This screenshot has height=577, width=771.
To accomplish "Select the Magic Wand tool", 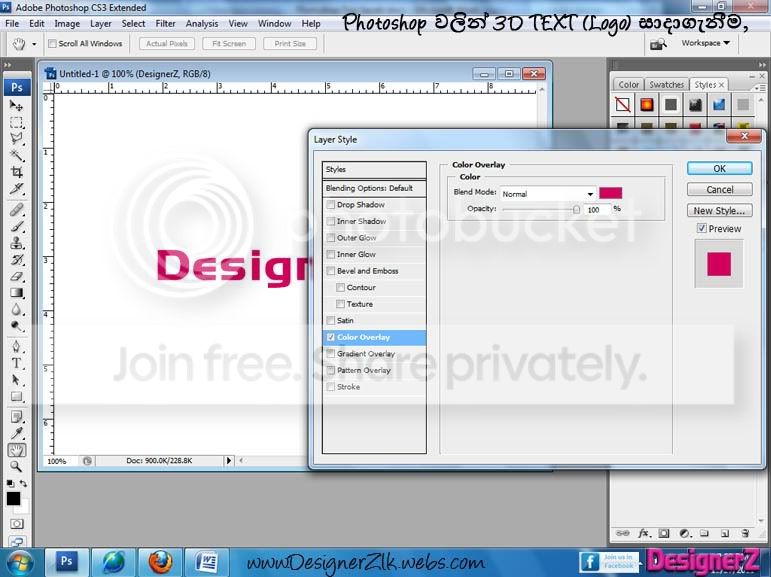I will (16, 155).
